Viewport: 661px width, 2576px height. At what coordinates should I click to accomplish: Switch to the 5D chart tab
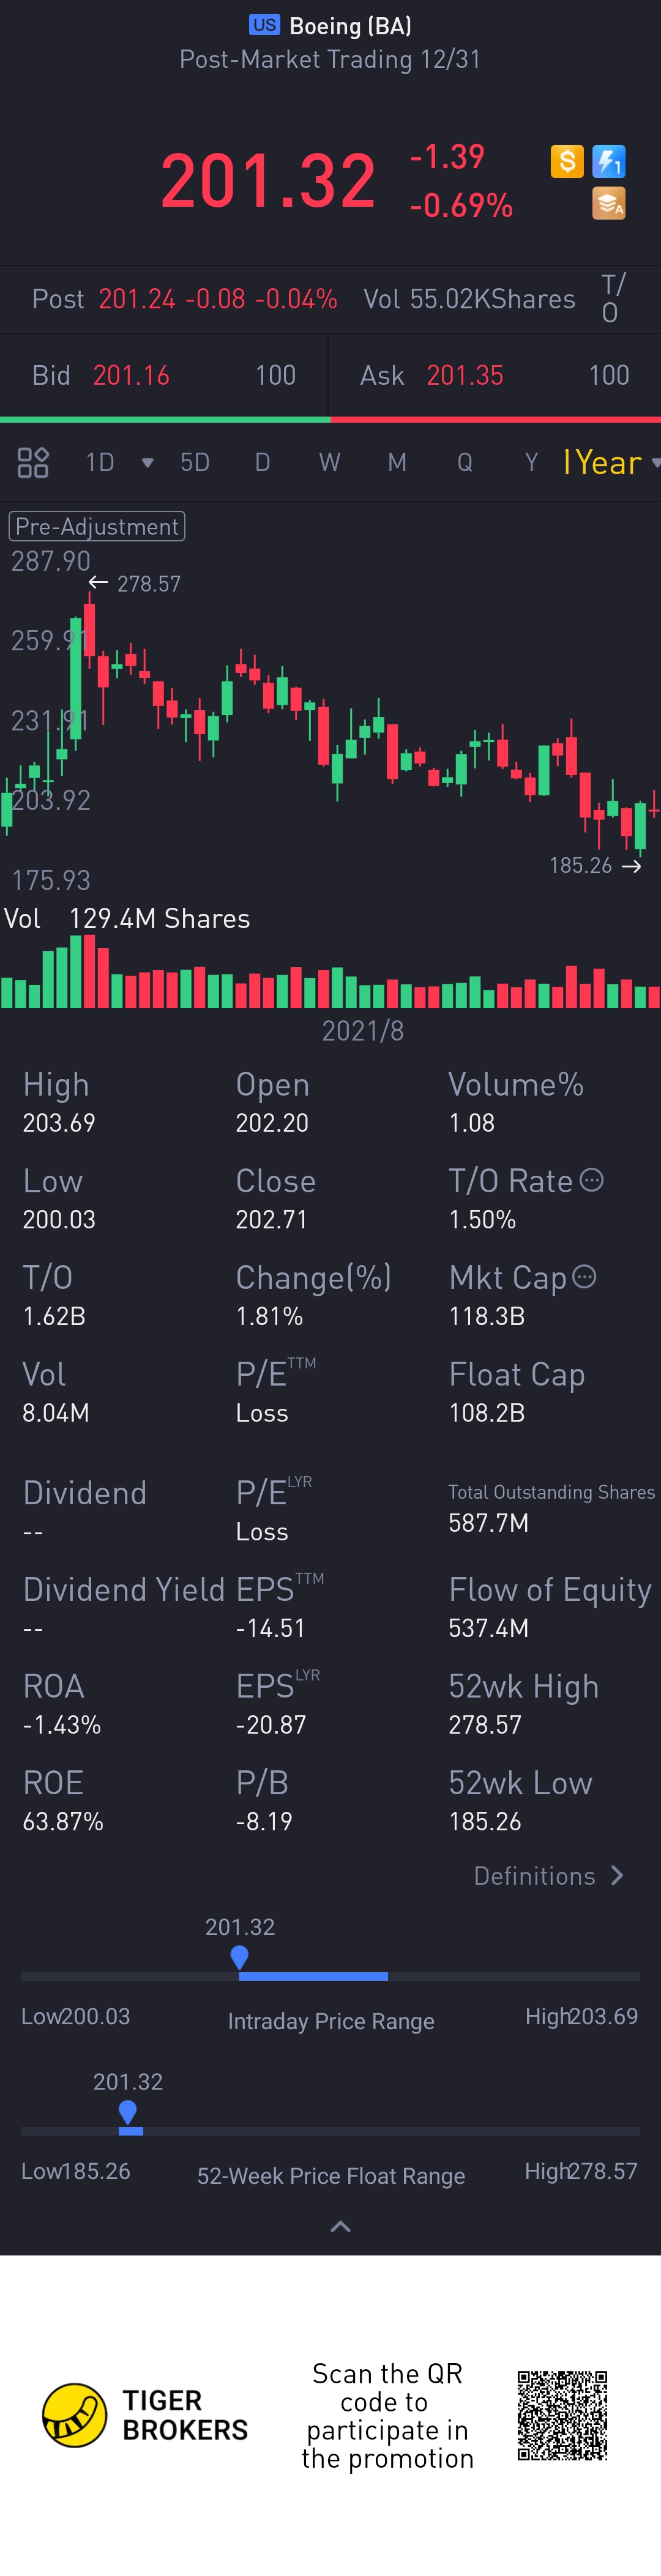[195, 463]
